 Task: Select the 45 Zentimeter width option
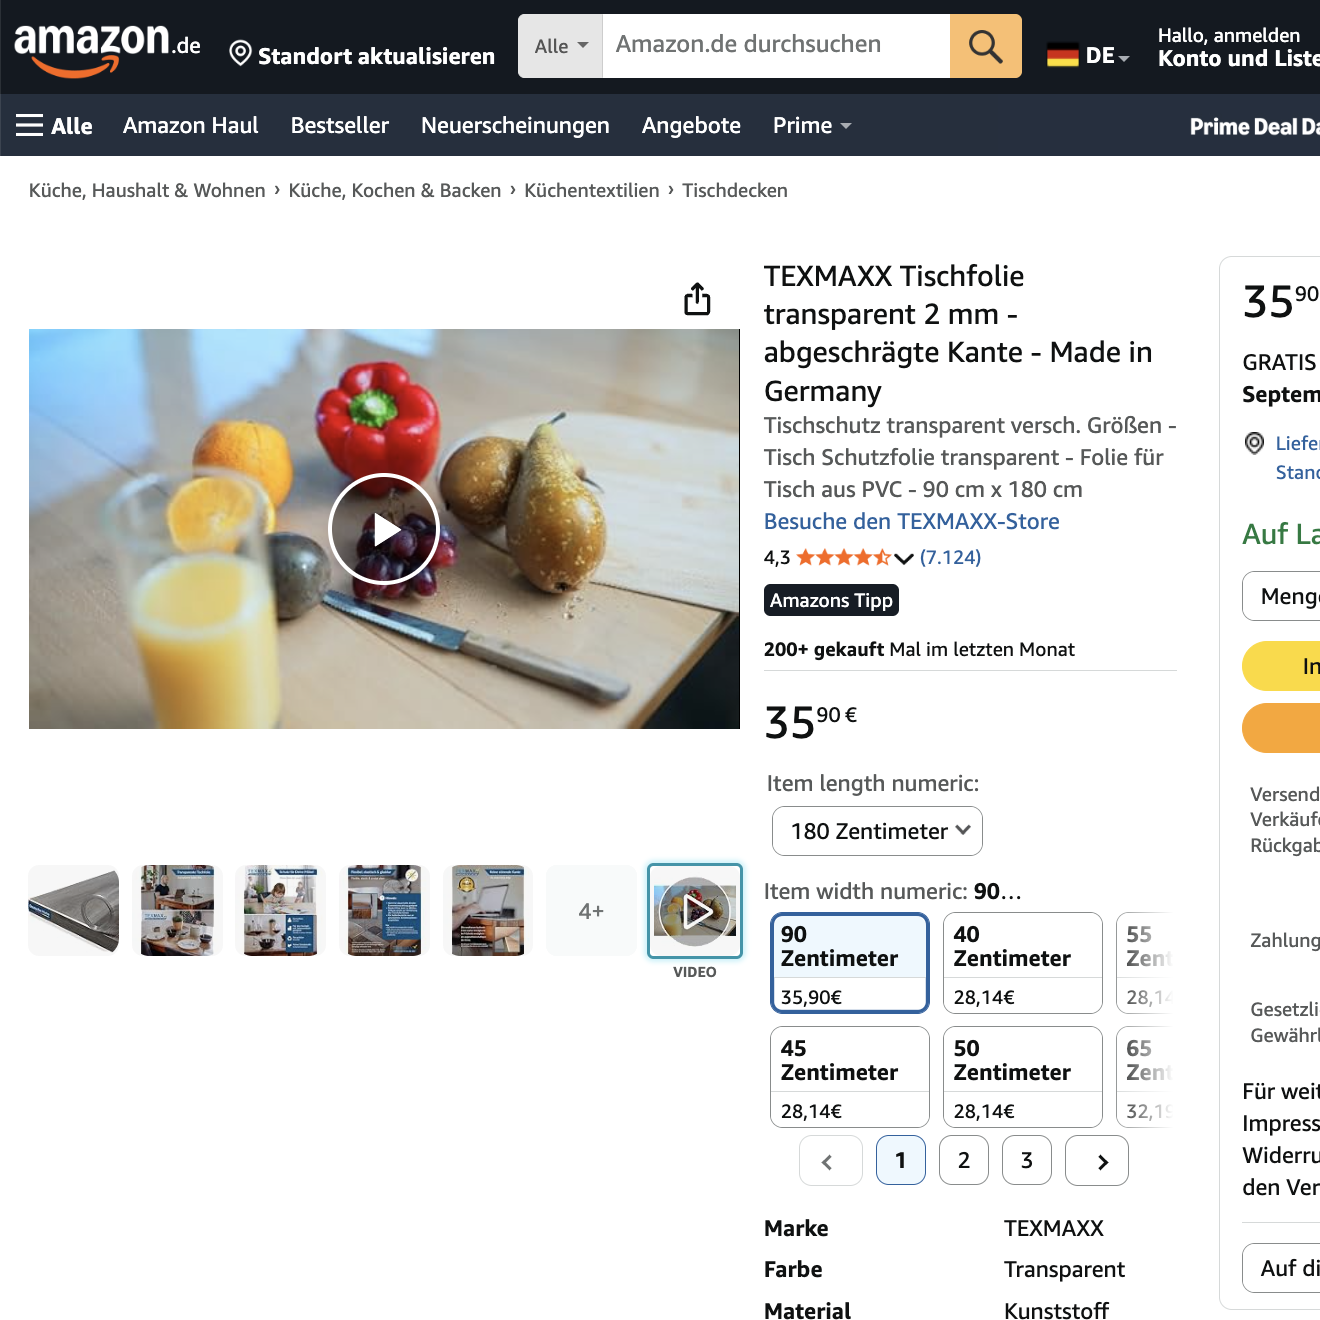(x=850, y=1077)
